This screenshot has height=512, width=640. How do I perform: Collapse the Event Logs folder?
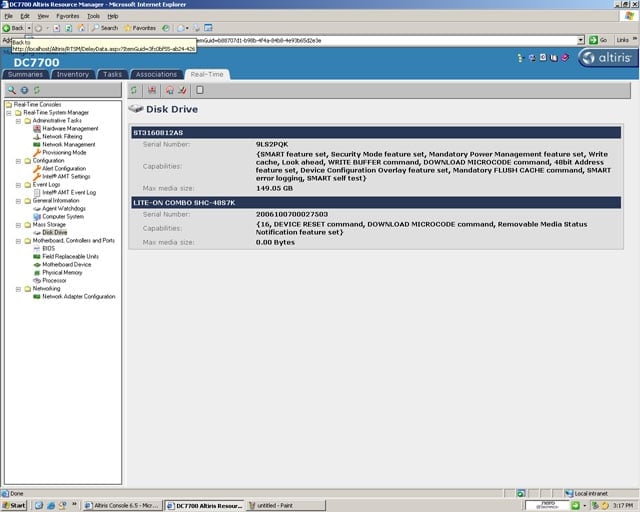pos(18,185)
